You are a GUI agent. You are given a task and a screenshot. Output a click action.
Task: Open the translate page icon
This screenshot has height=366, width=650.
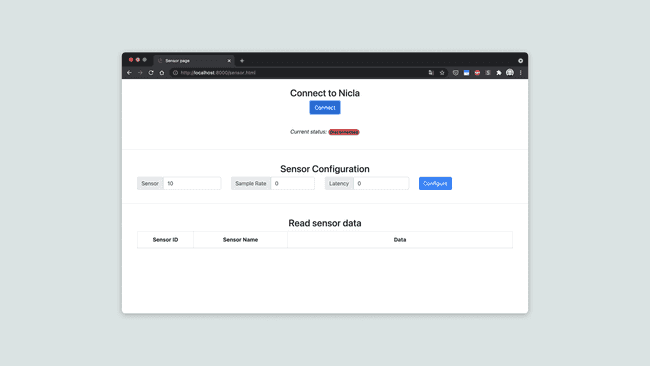[x=431, y=73]
